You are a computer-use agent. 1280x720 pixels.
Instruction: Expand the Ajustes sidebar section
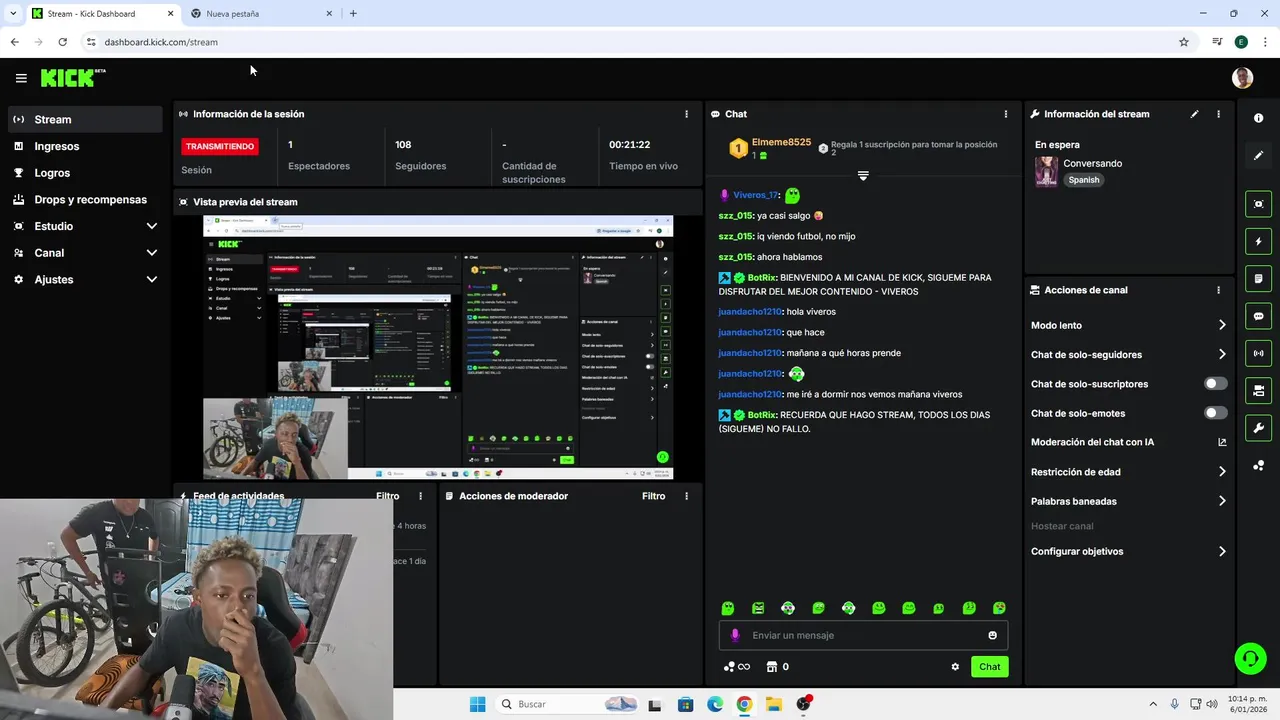[x=85, y=279]
